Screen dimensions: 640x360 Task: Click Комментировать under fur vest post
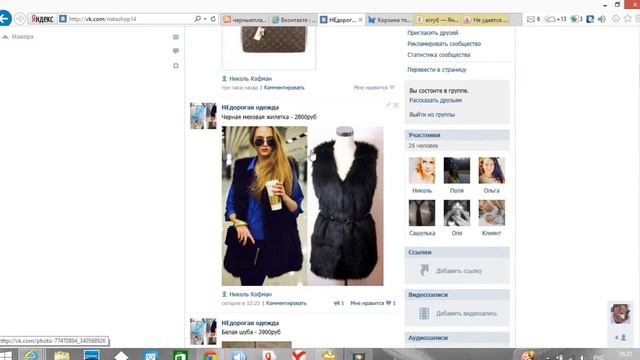pyautogui.click(x=286, y=303)
